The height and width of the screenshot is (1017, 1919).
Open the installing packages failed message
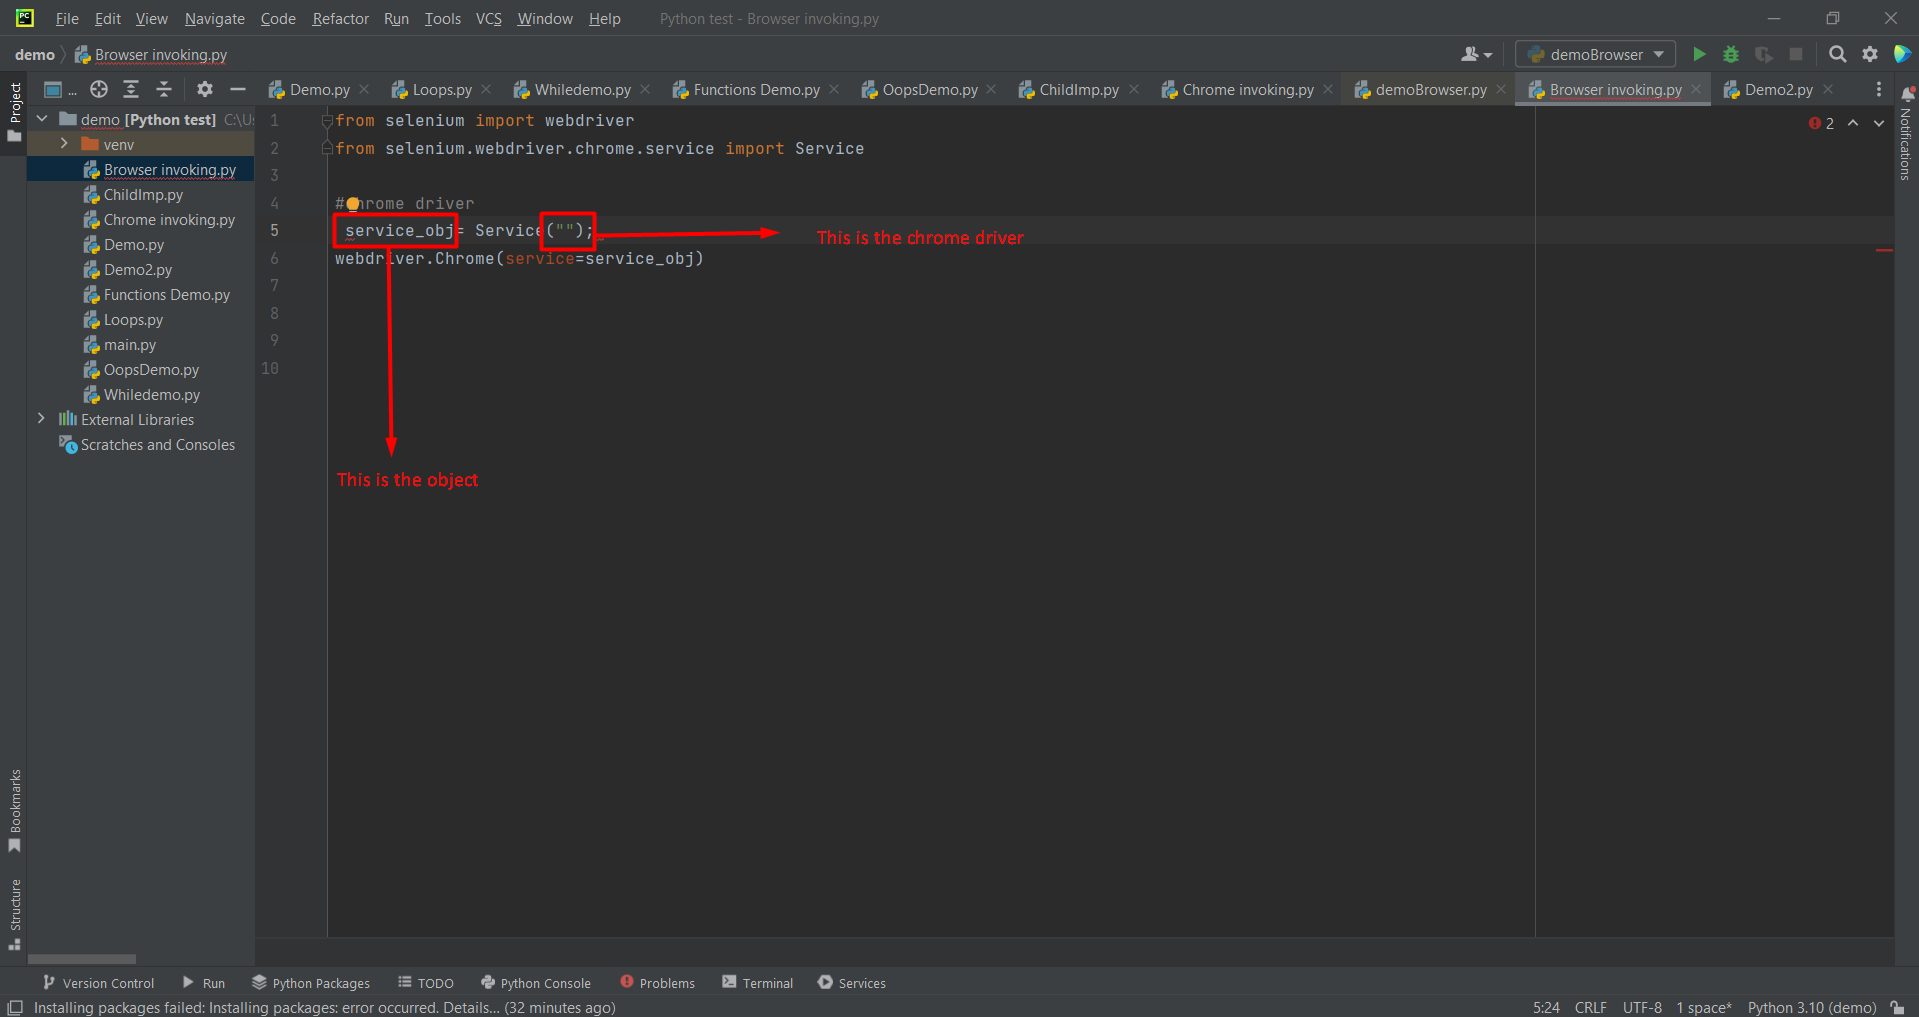click(x=324, y=1007)
